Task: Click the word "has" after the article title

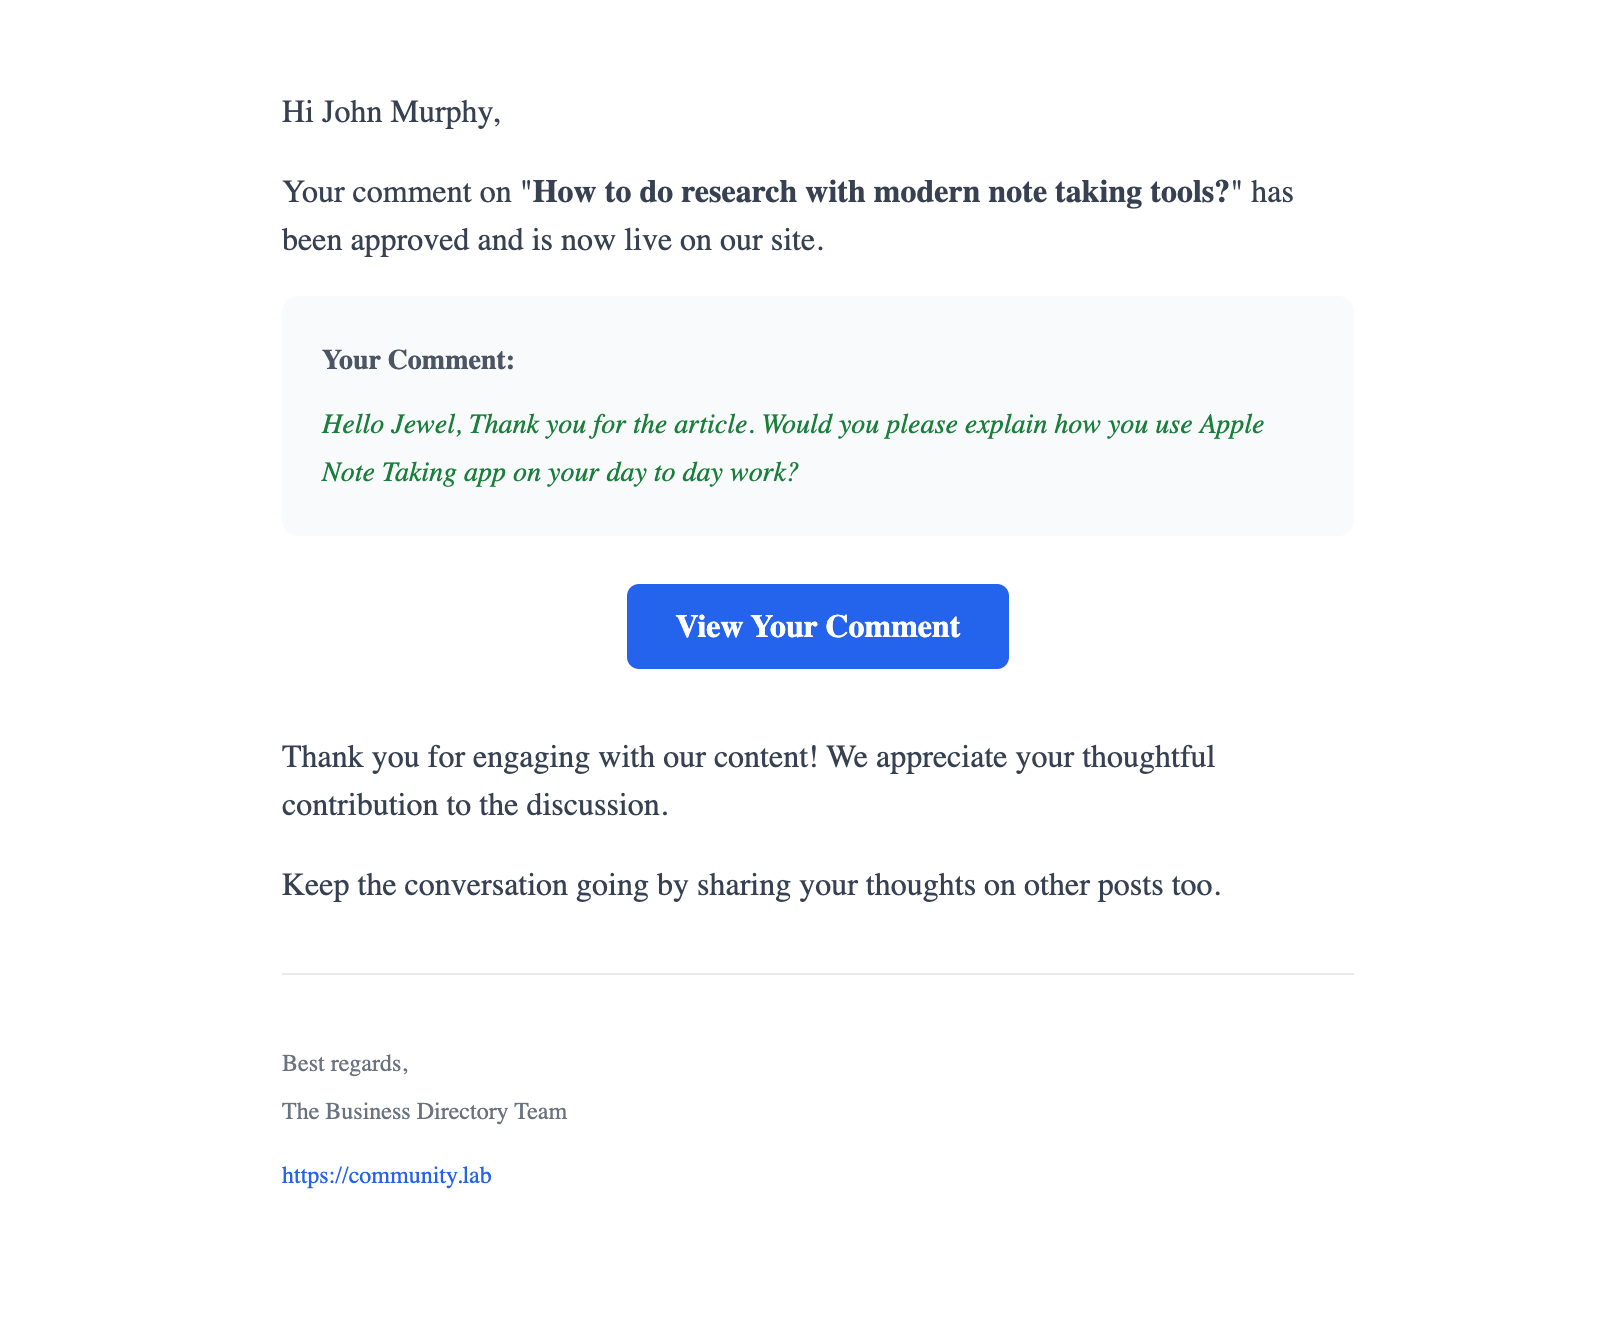Action: point(1272,192)
